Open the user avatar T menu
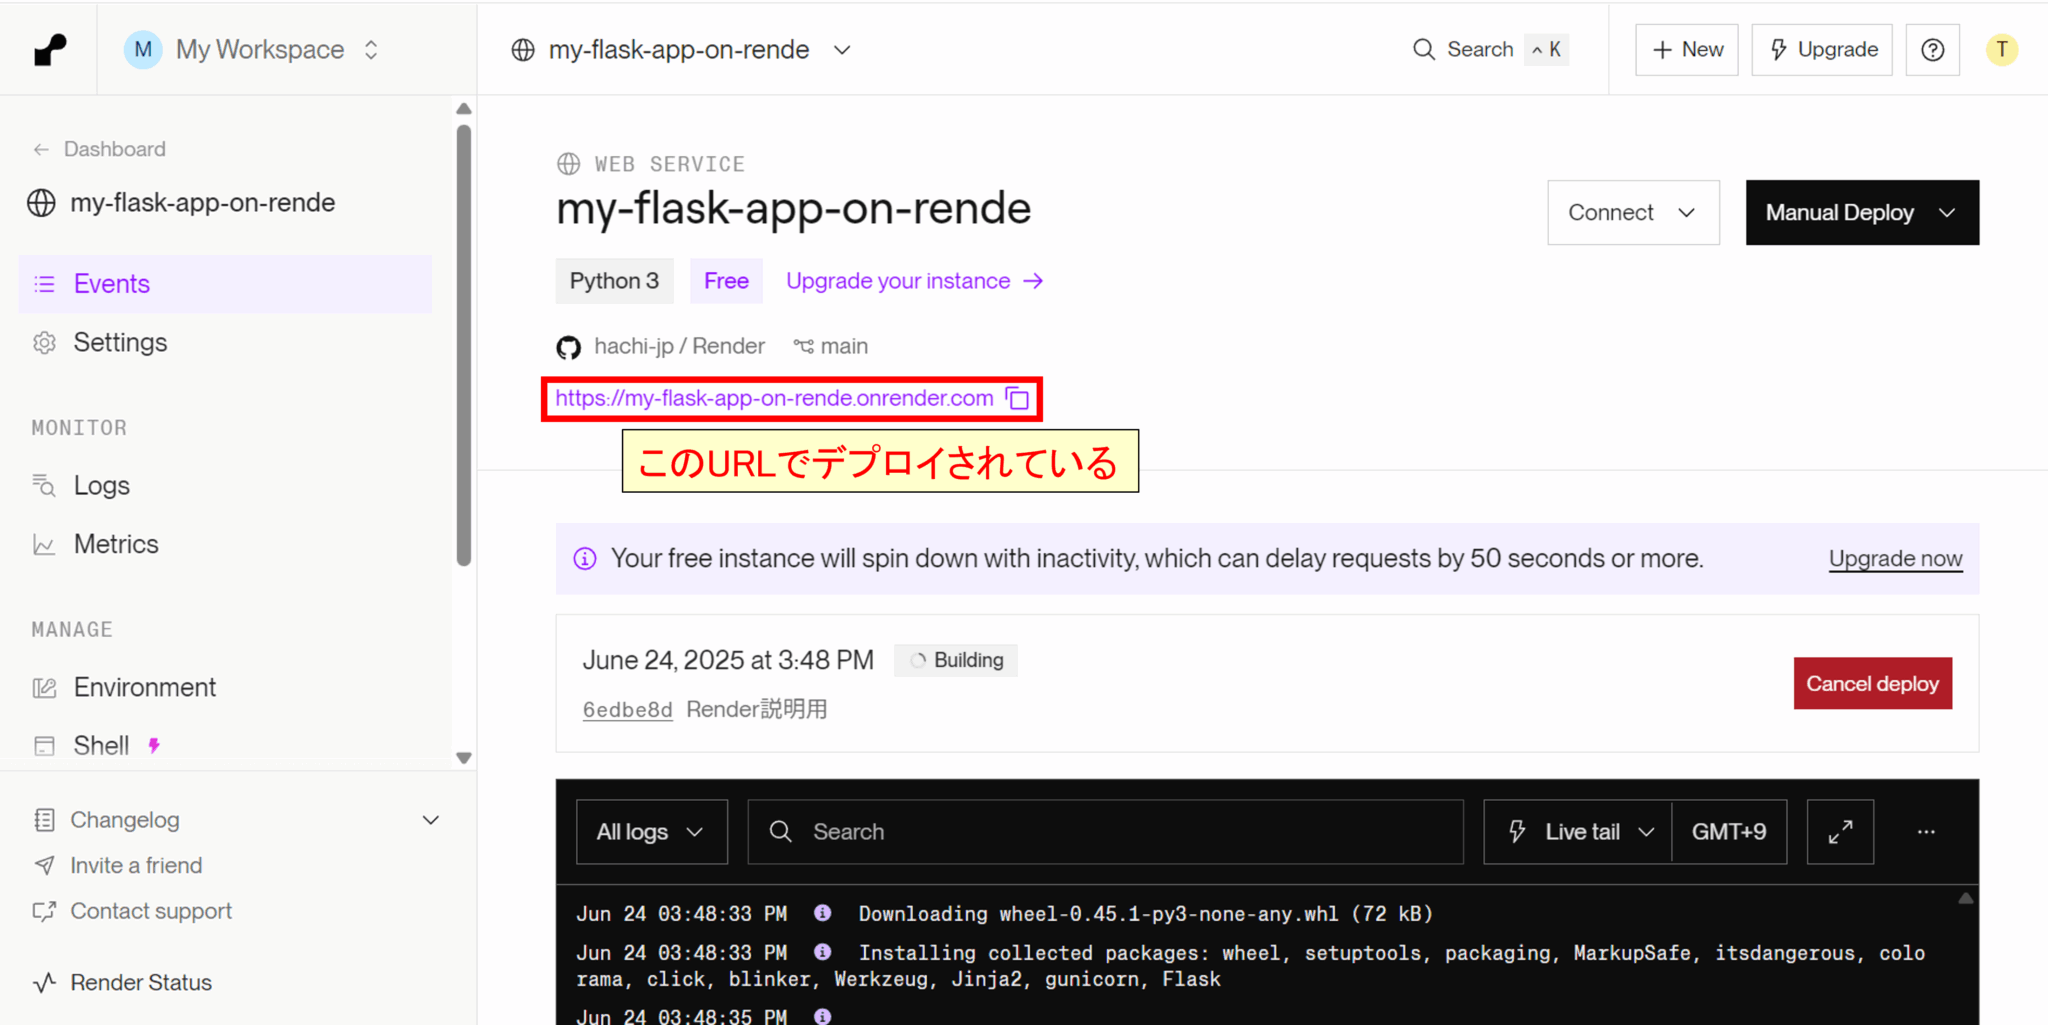Screen dimensions: 2048x1025 [2001, 50]
